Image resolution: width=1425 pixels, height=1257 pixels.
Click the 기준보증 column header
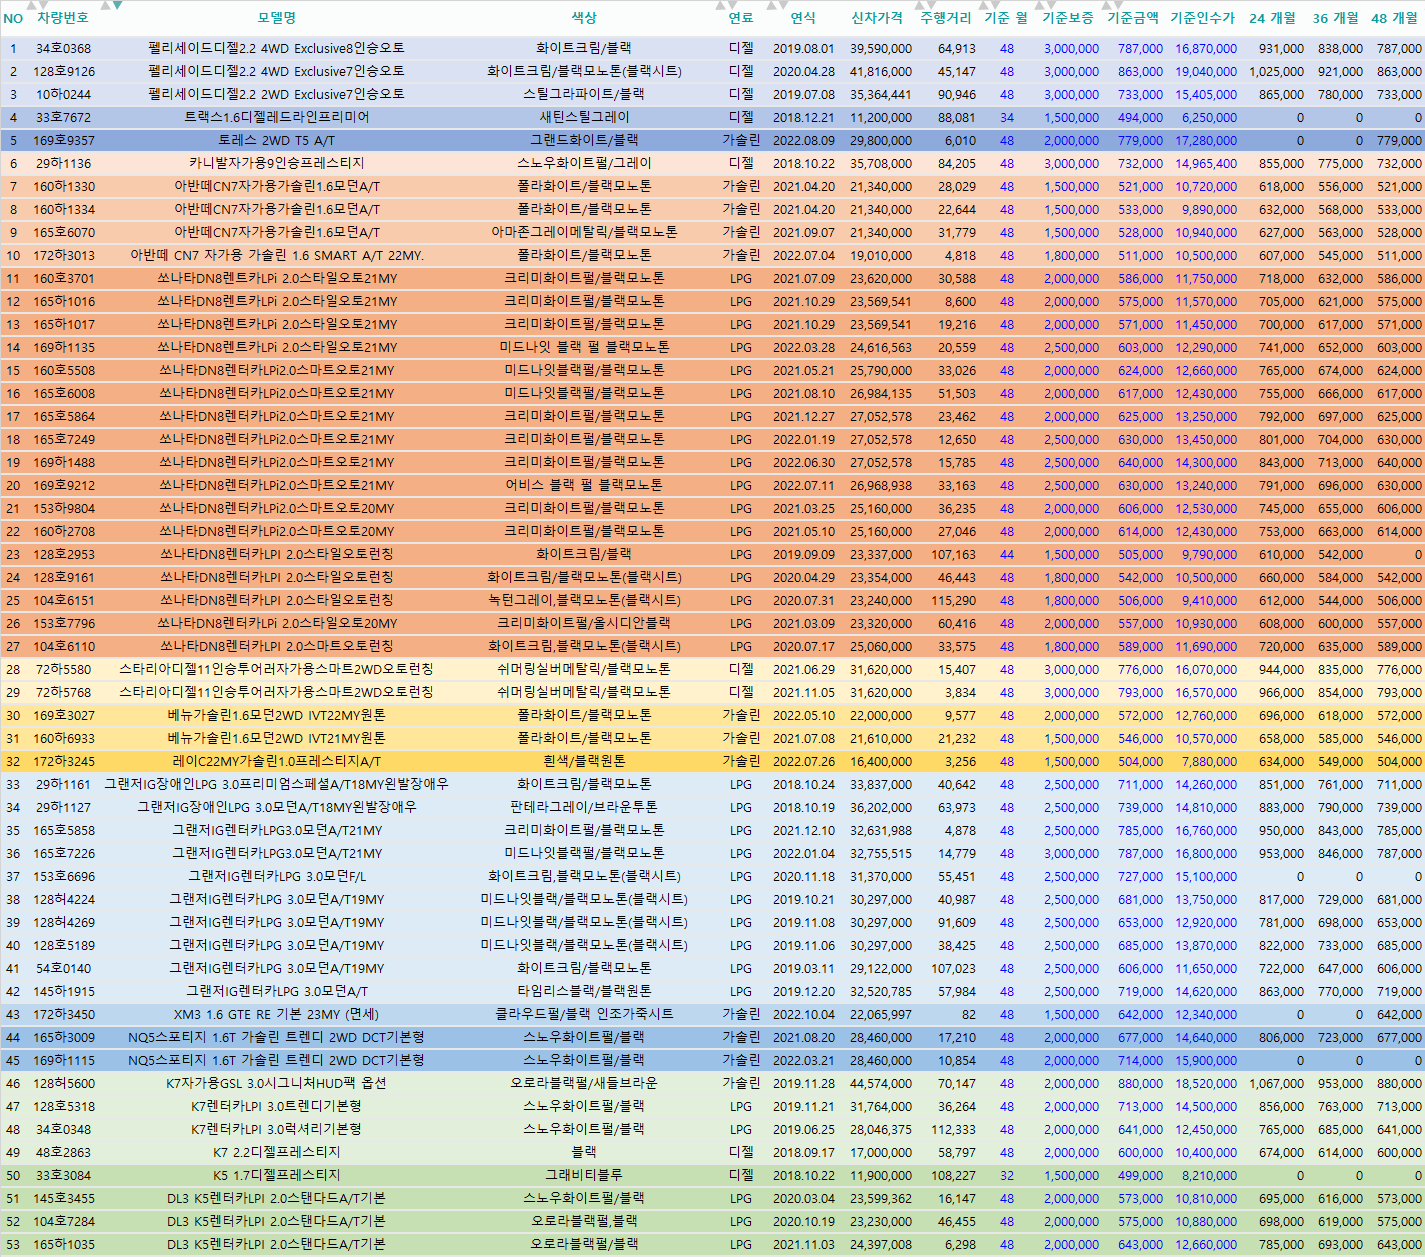click(x=1068, y=18)
